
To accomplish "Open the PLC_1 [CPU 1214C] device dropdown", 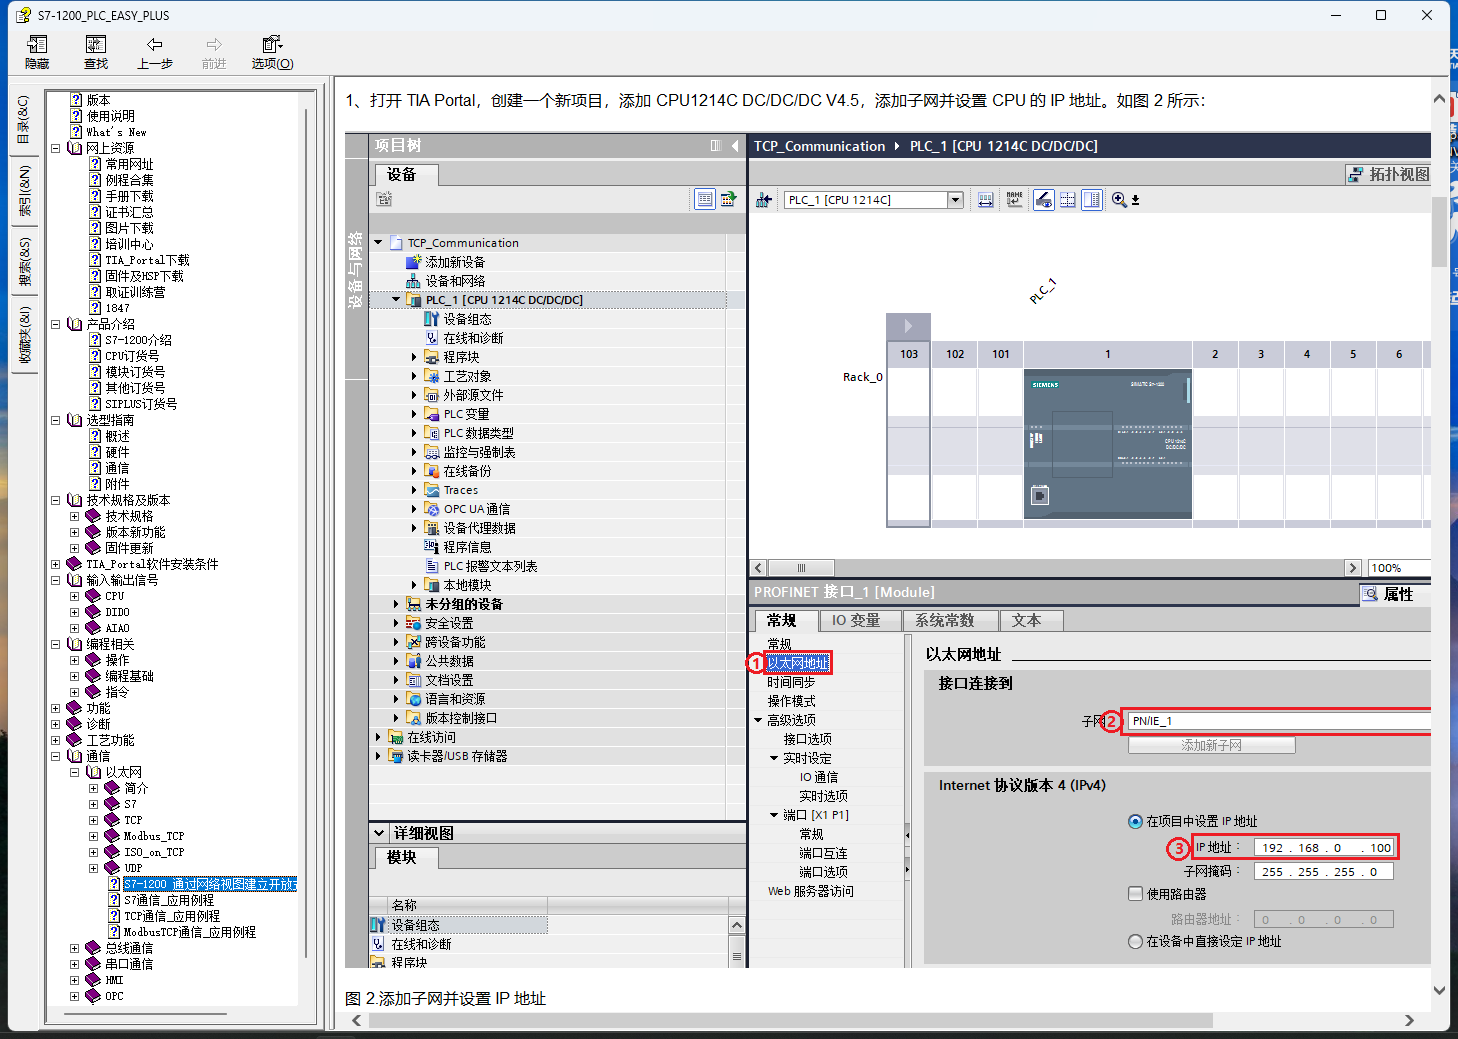I will pos(955,200).
